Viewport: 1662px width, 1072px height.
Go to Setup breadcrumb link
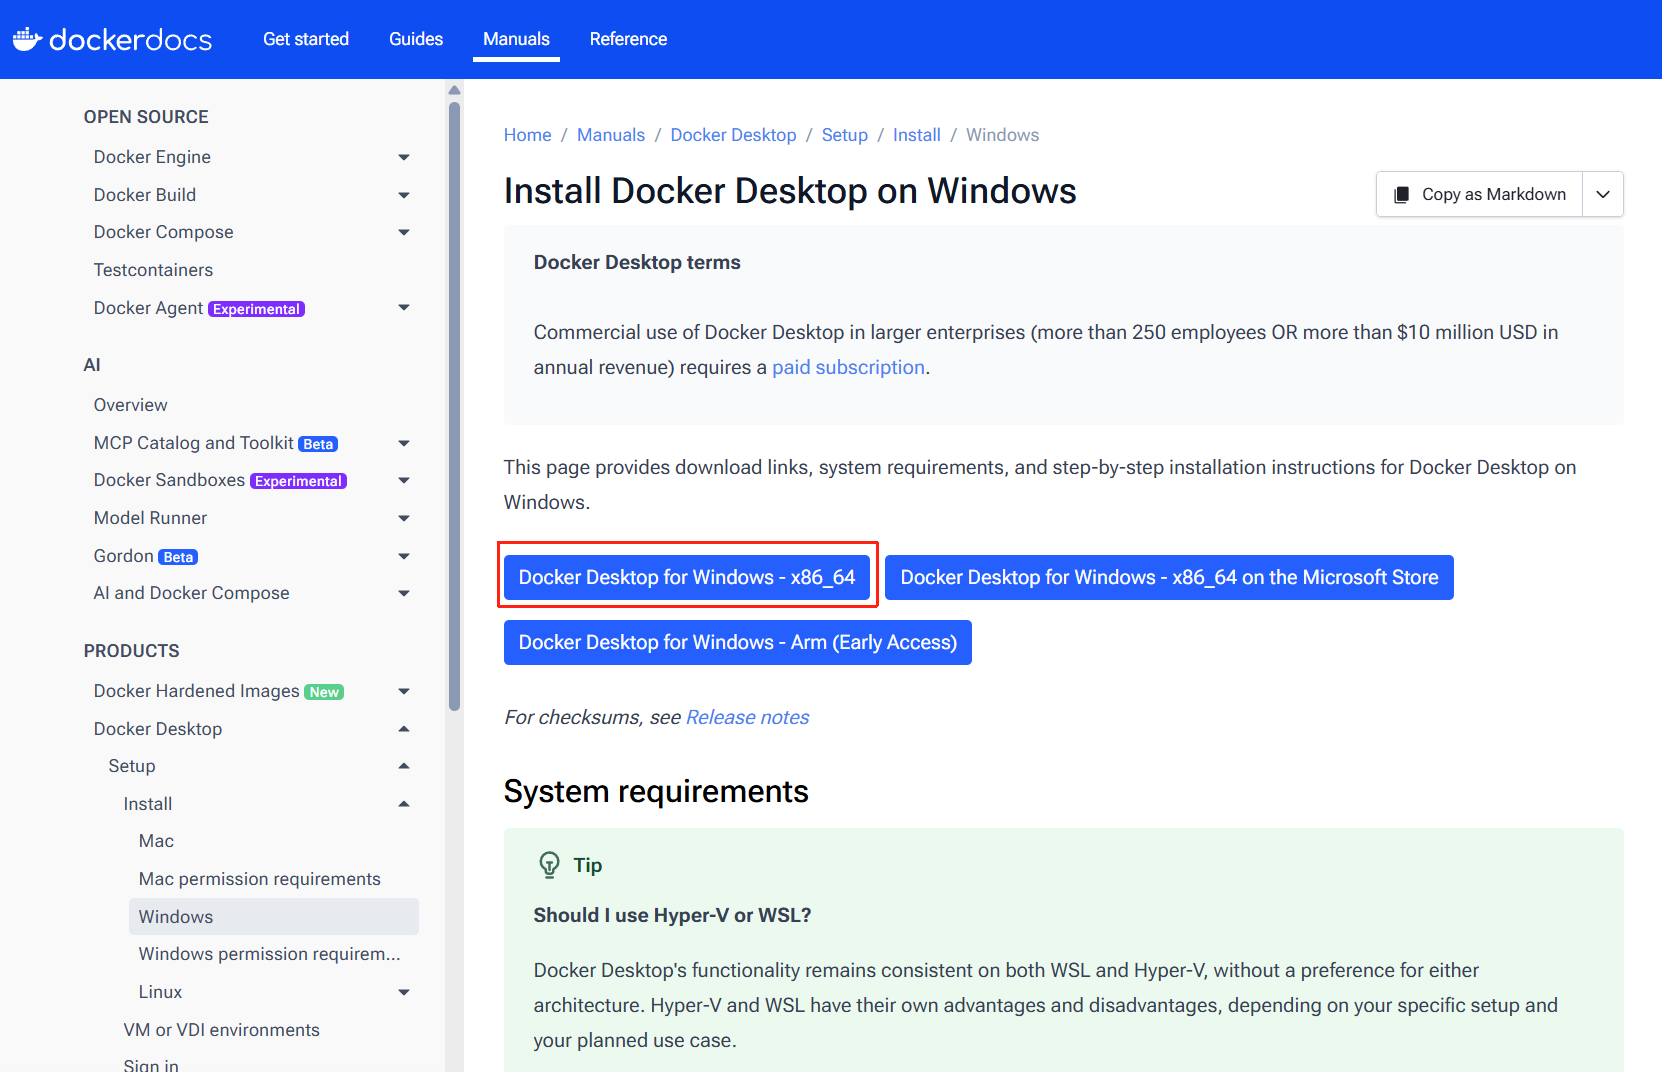pos(844,135)
